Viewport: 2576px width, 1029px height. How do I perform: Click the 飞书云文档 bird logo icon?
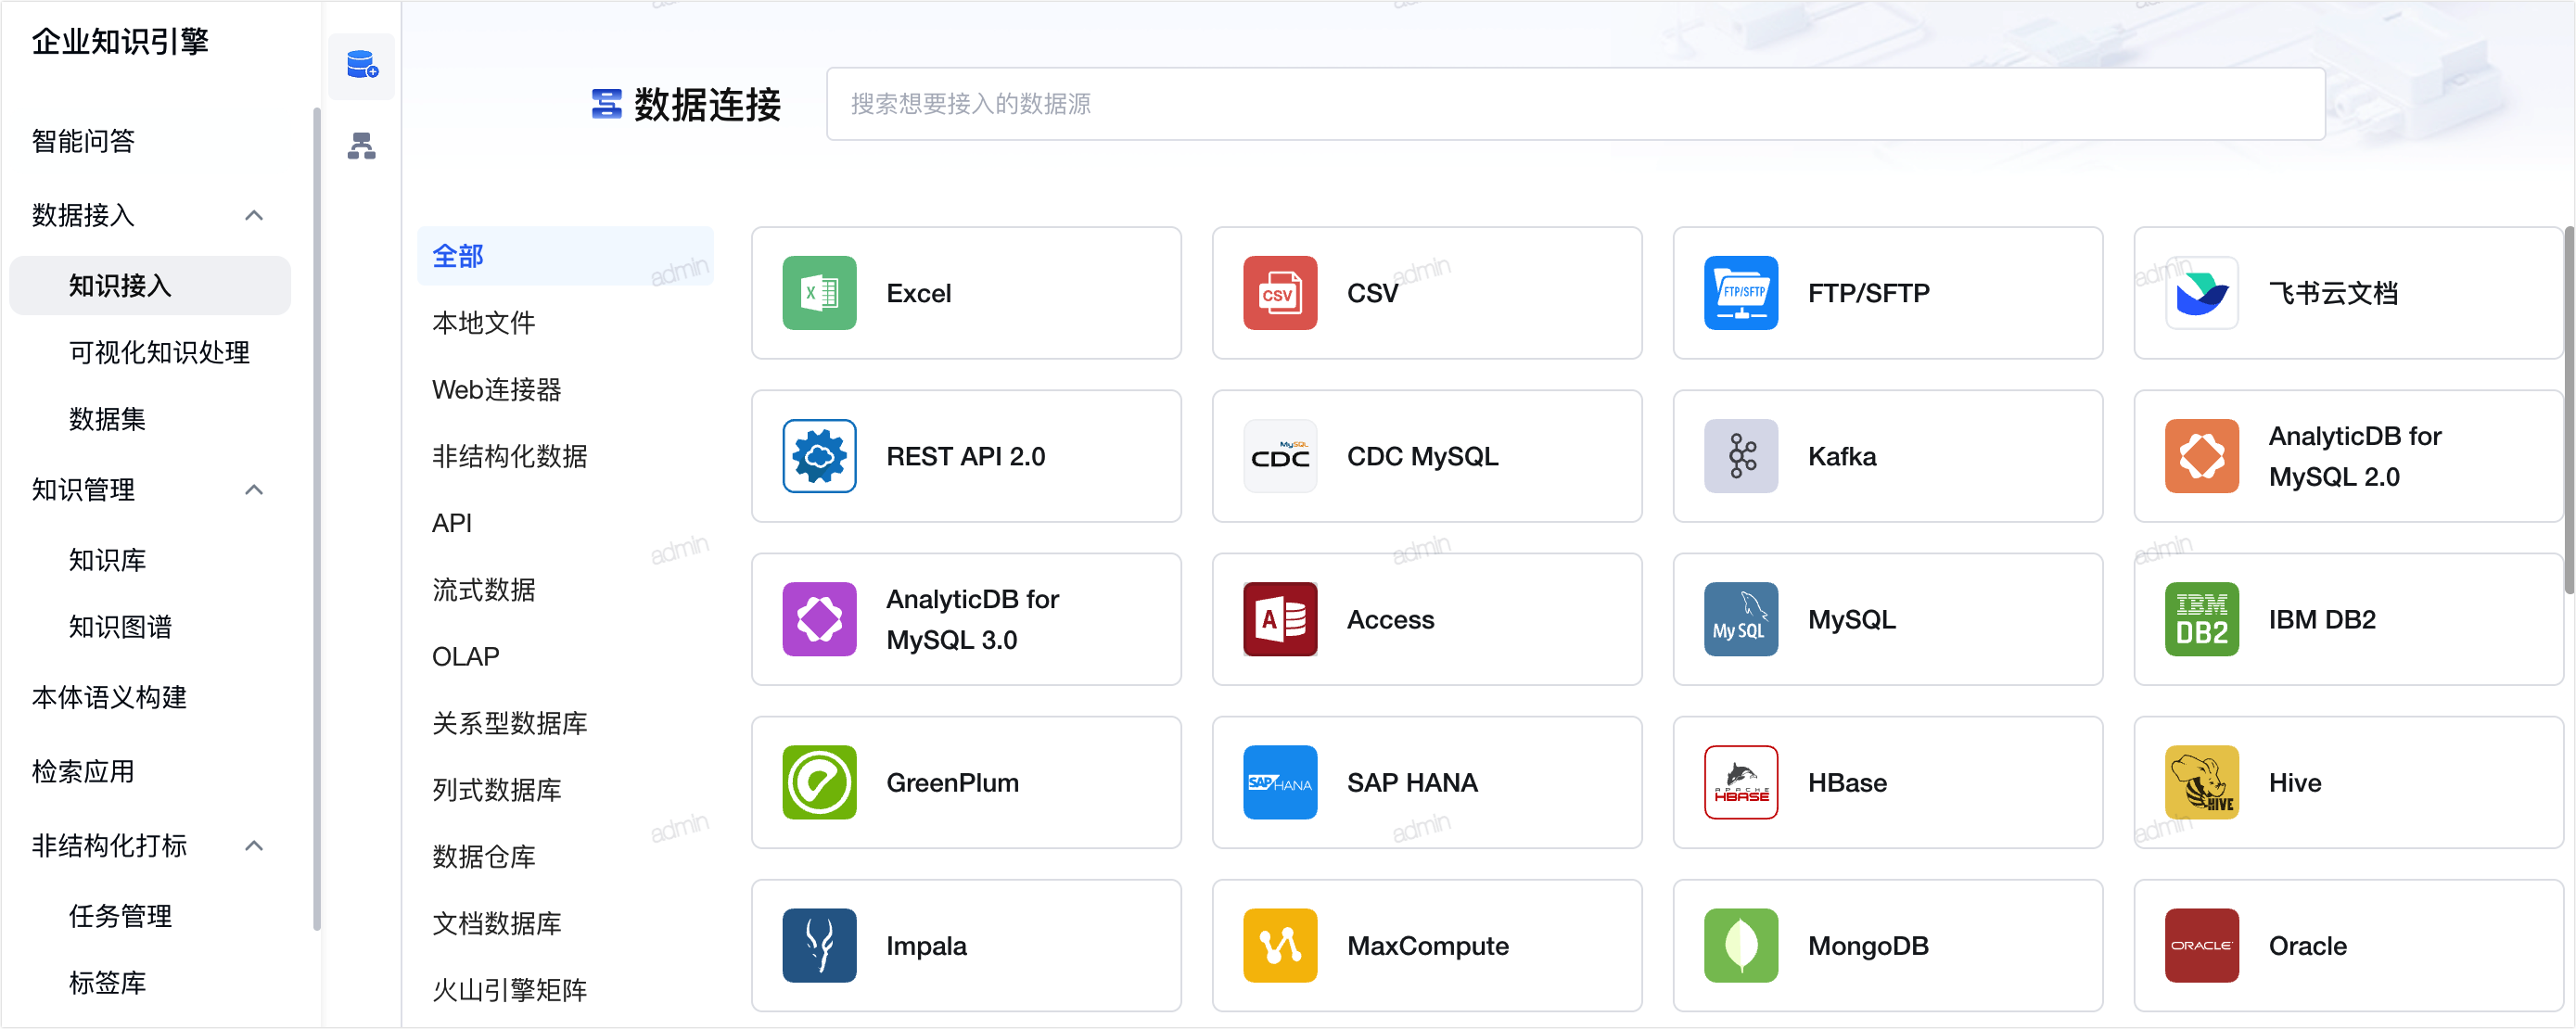[x=2202, y=293]
